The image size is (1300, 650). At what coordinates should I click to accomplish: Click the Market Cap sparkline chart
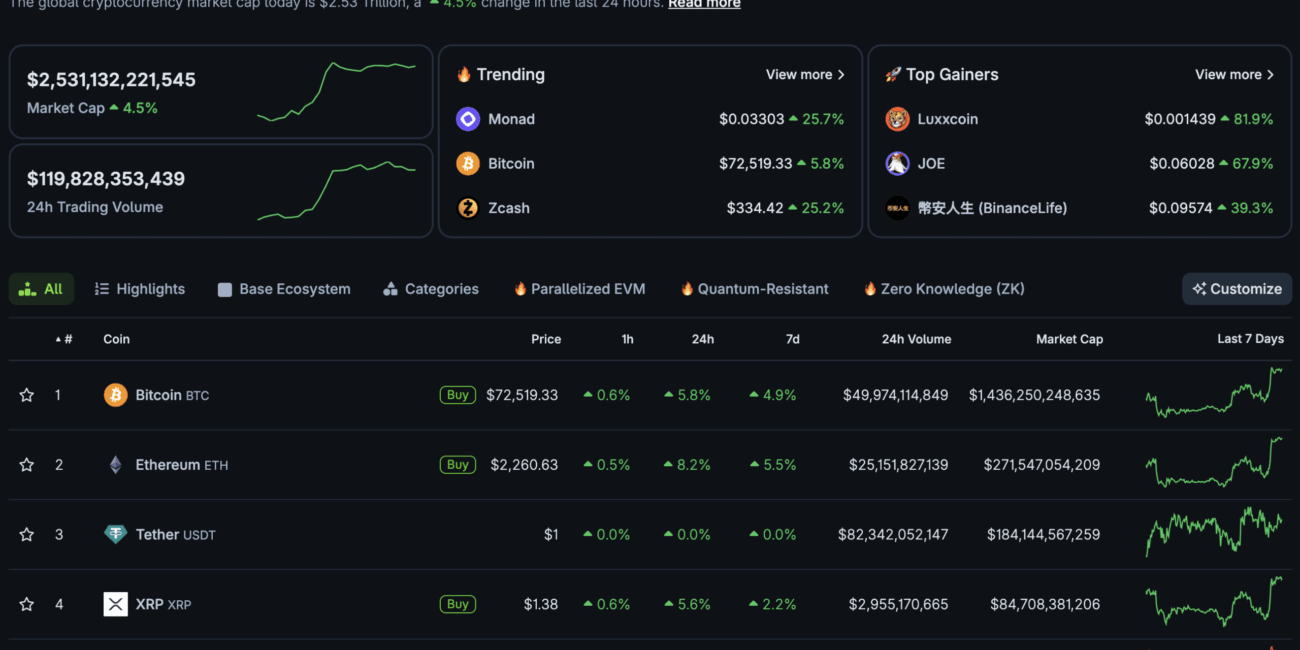[x=336, y=92]
